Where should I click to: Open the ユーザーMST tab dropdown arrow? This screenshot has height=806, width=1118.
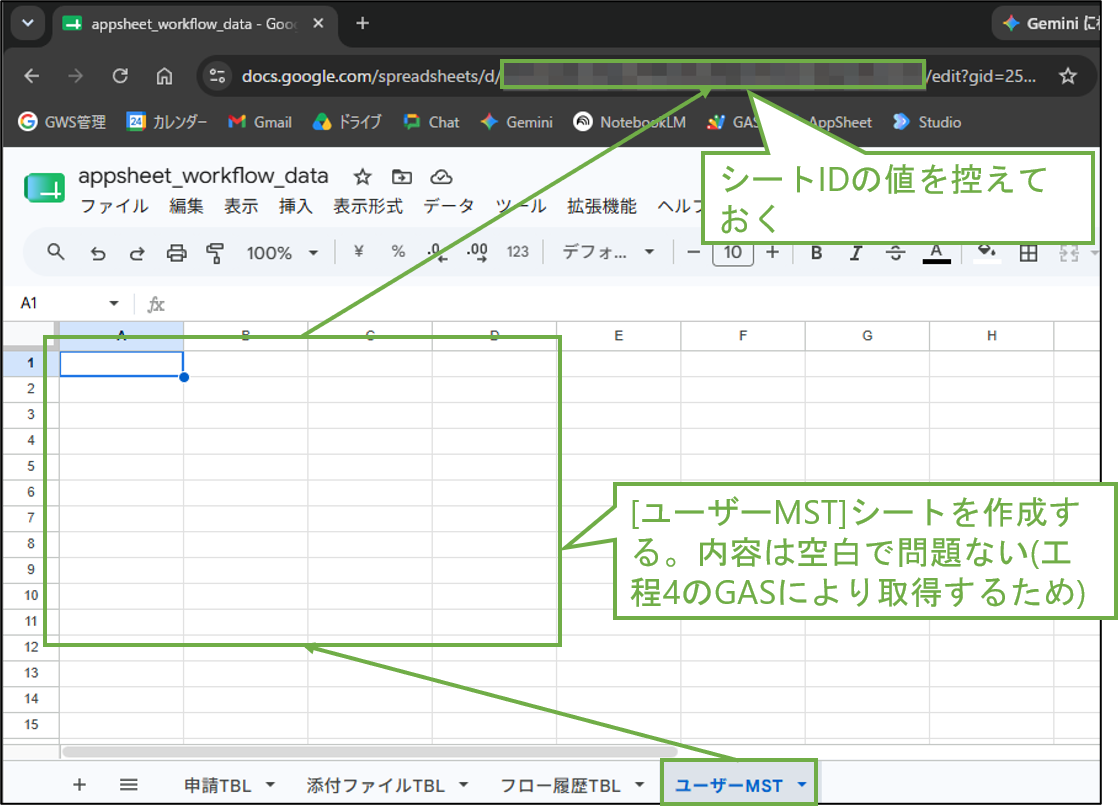[802, 785]
